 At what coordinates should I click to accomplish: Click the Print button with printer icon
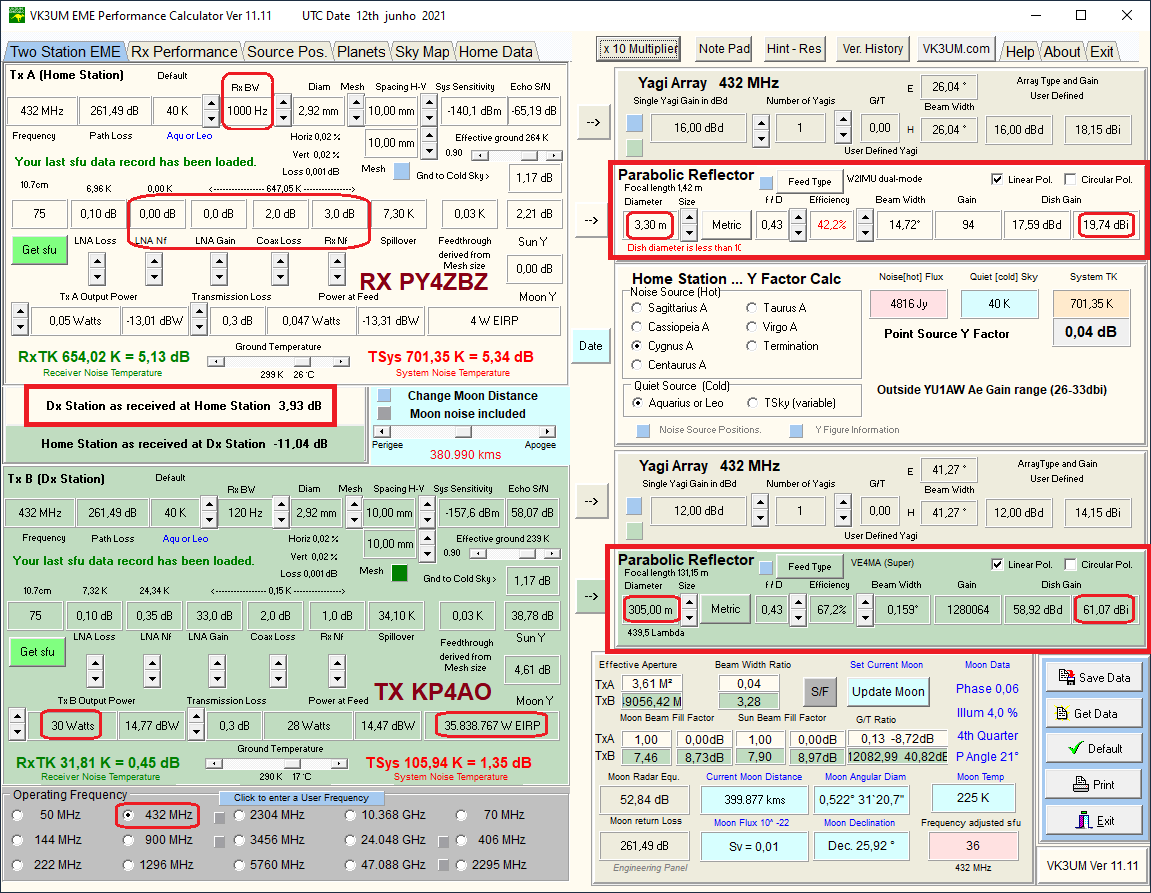click(1094, 785)
